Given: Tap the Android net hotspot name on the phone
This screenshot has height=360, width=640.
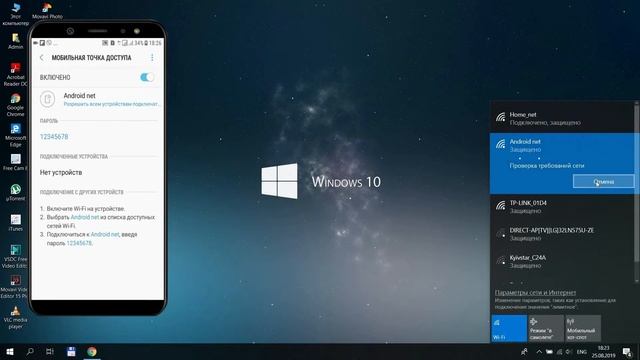Looking at the screenshot, I should point(79,96).
